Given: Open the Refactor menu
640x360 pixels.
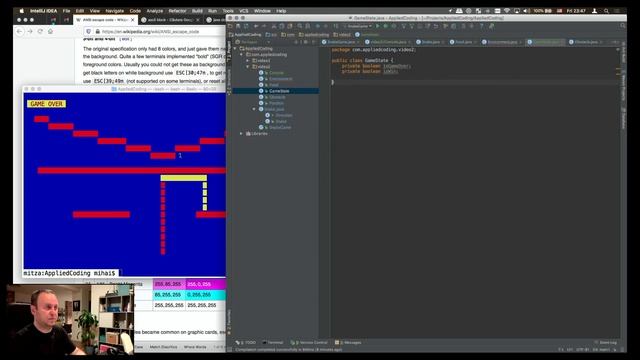Looking at the screenshot, I should [177, 11].
